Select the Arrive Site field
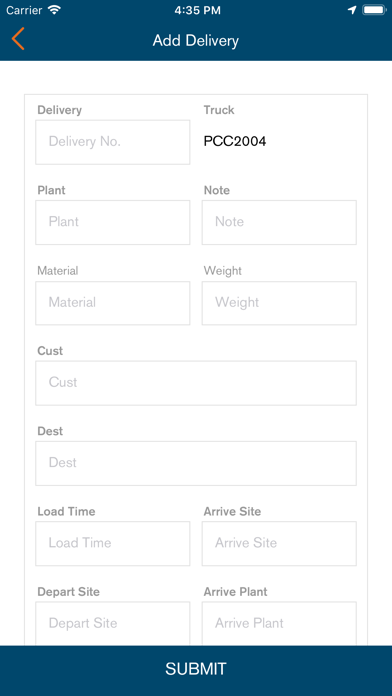 (279, 544)
